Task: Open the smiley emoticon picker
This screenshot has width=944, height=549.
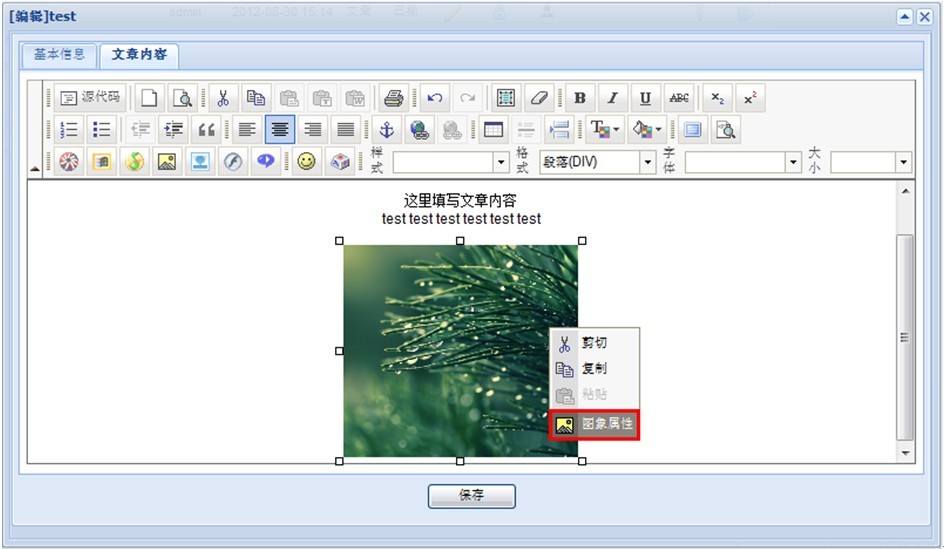Action: (x=307, y=161)
